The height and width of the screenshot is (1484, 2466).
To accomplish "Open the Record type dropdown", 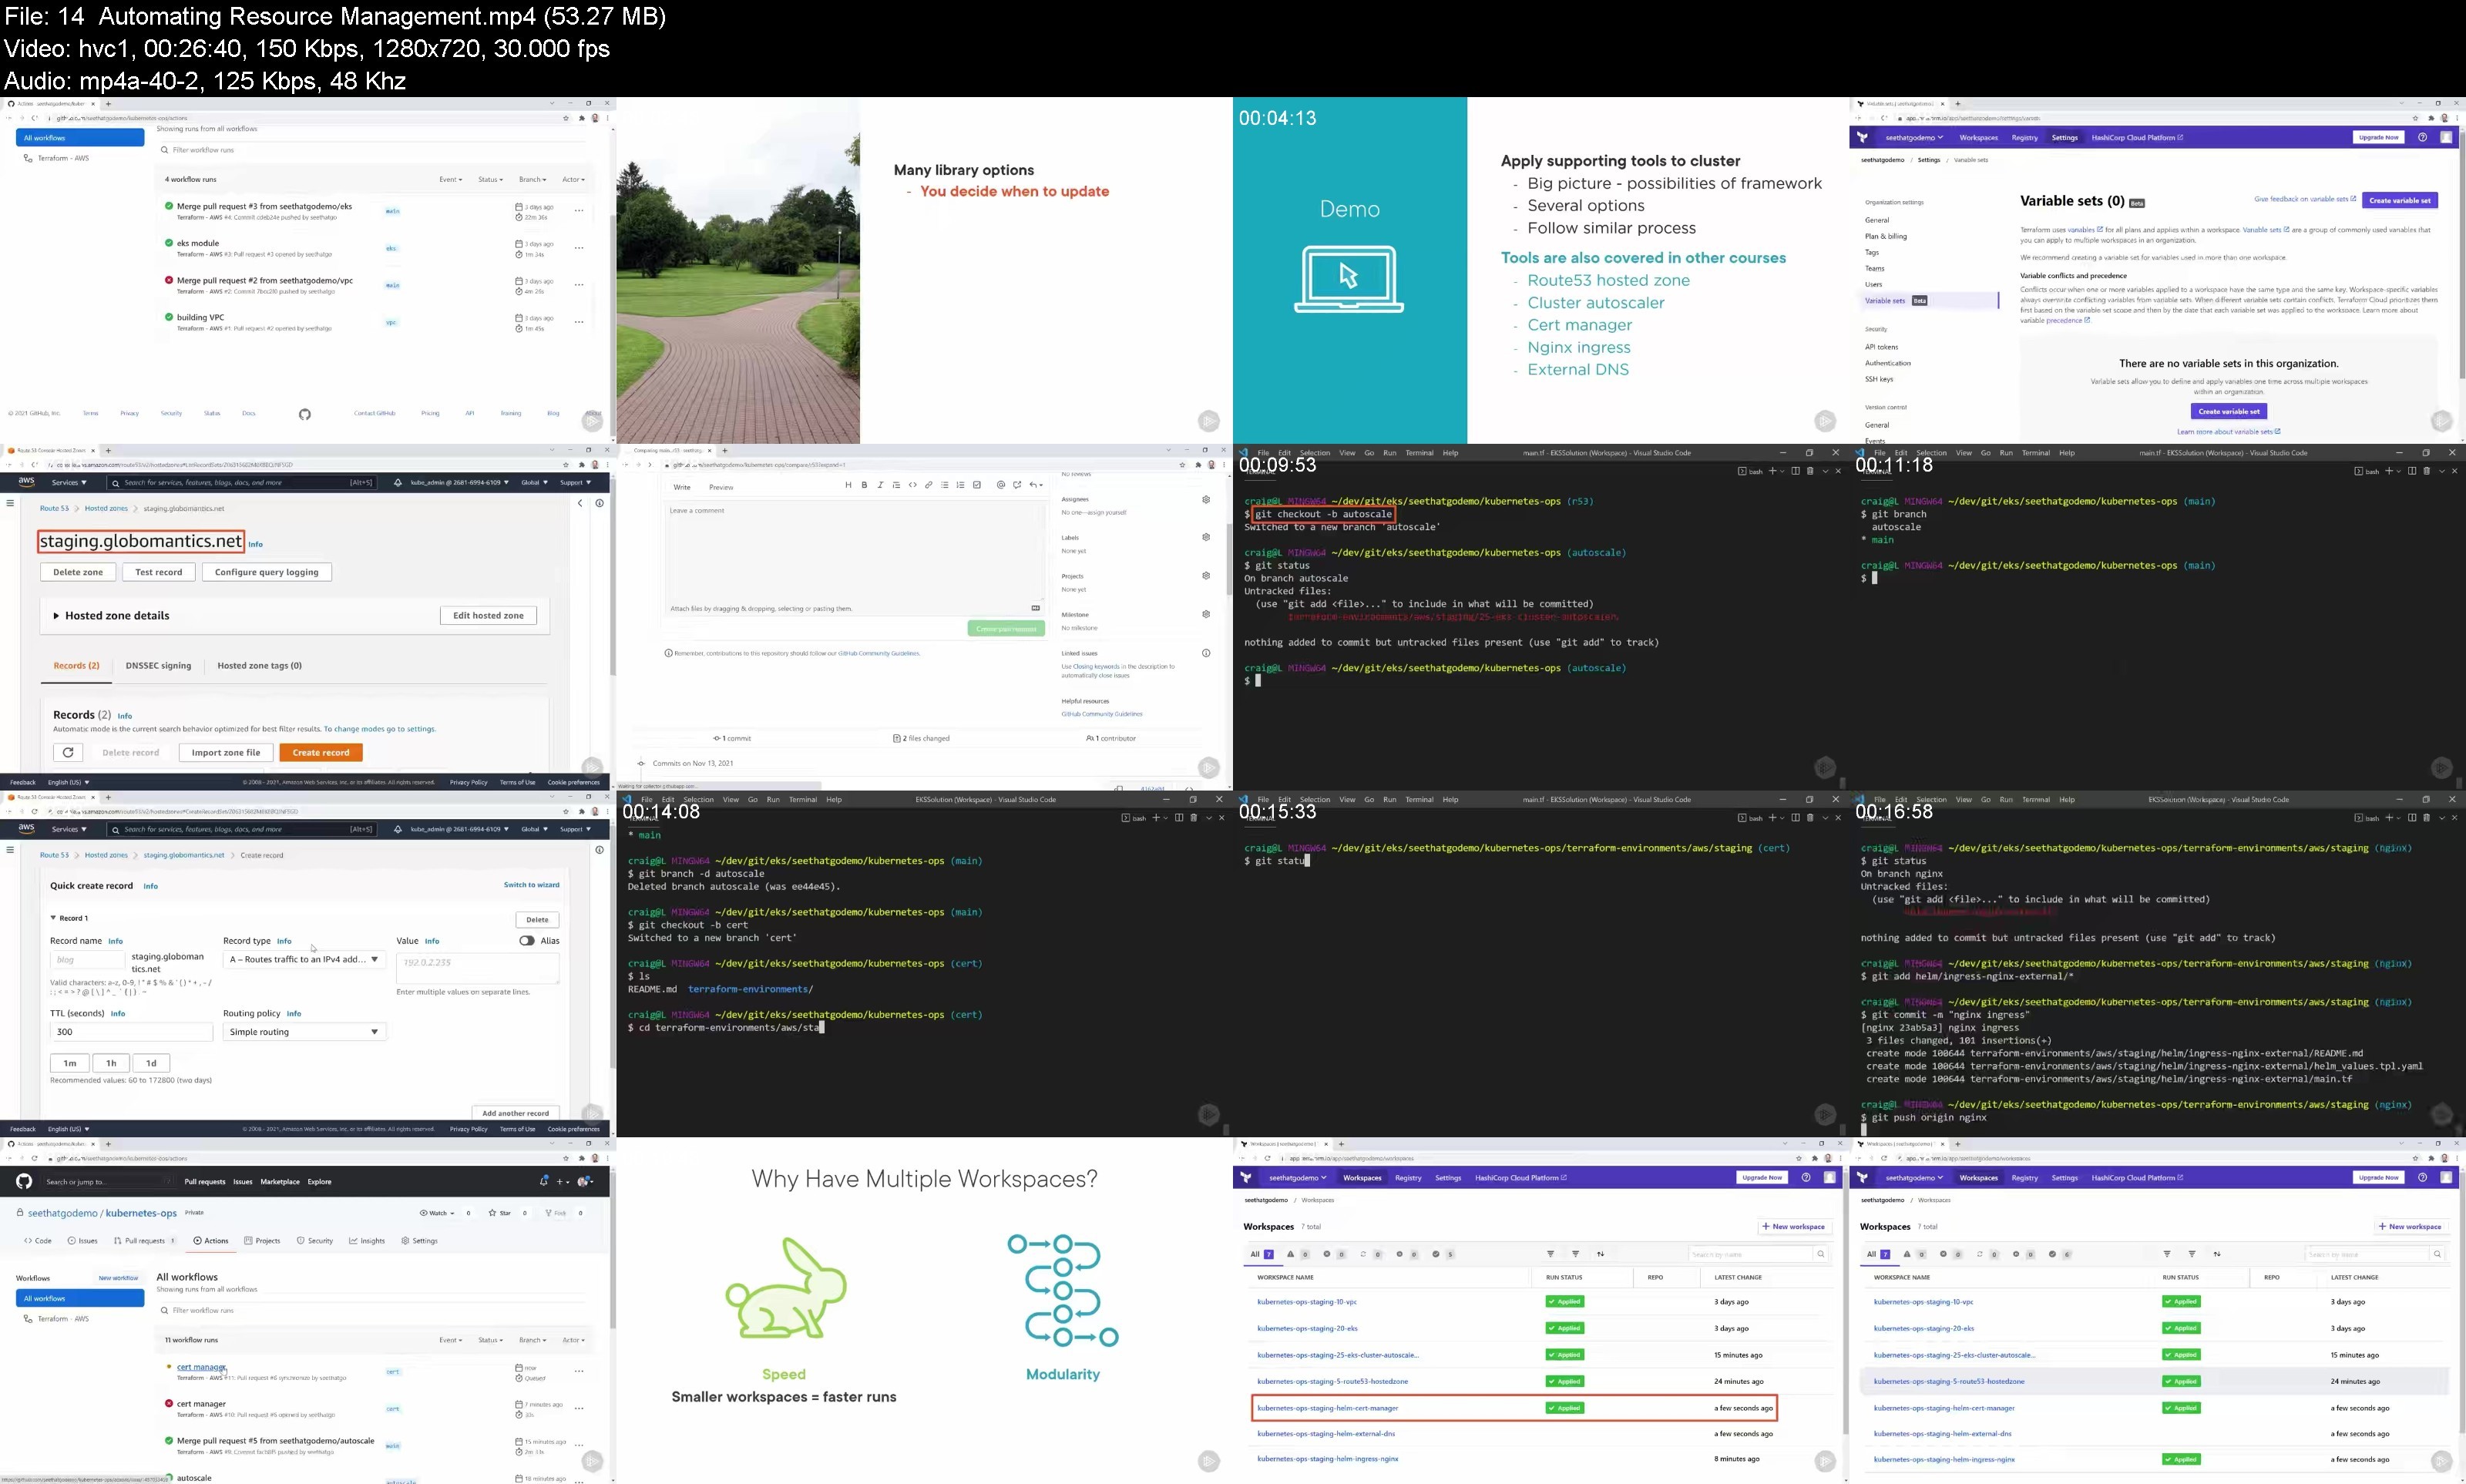I will (304, 959).
